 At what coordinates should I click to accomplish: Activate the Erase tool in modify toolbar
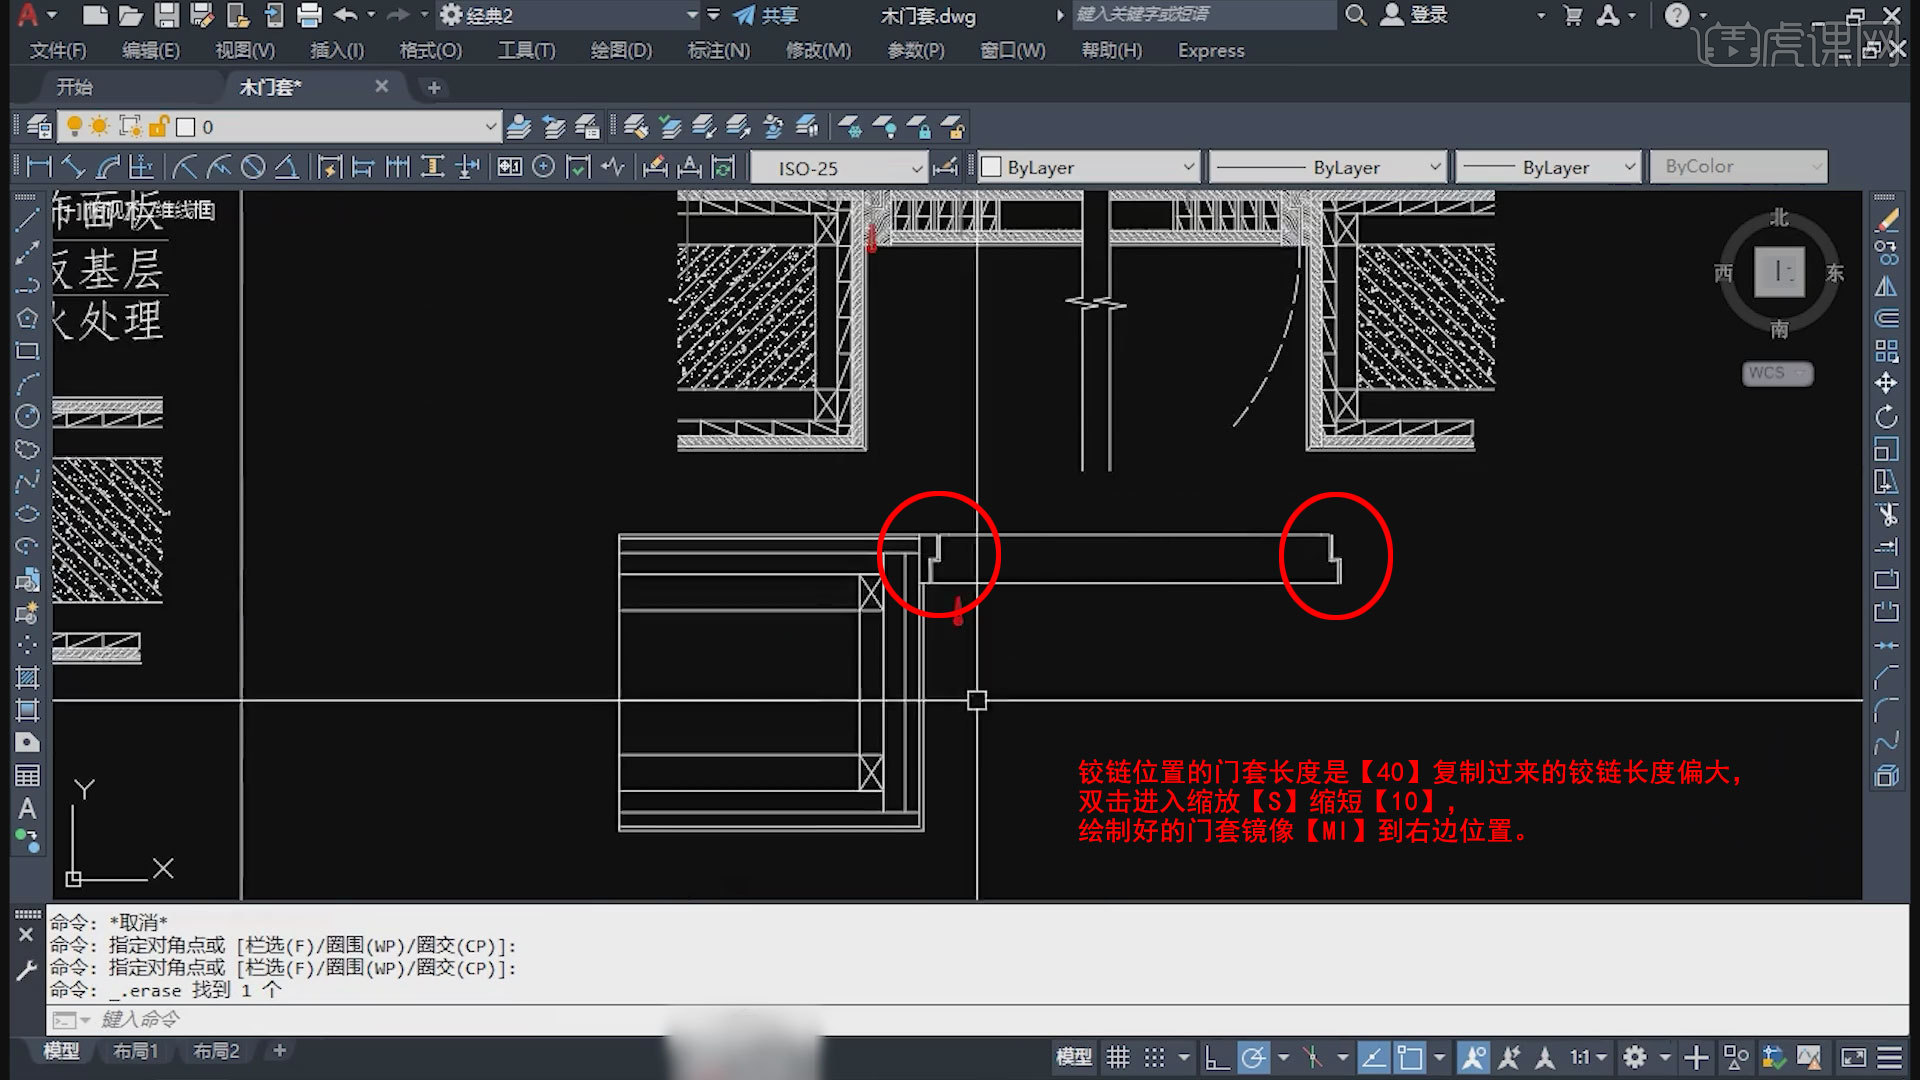click(x=1886, y=221)
